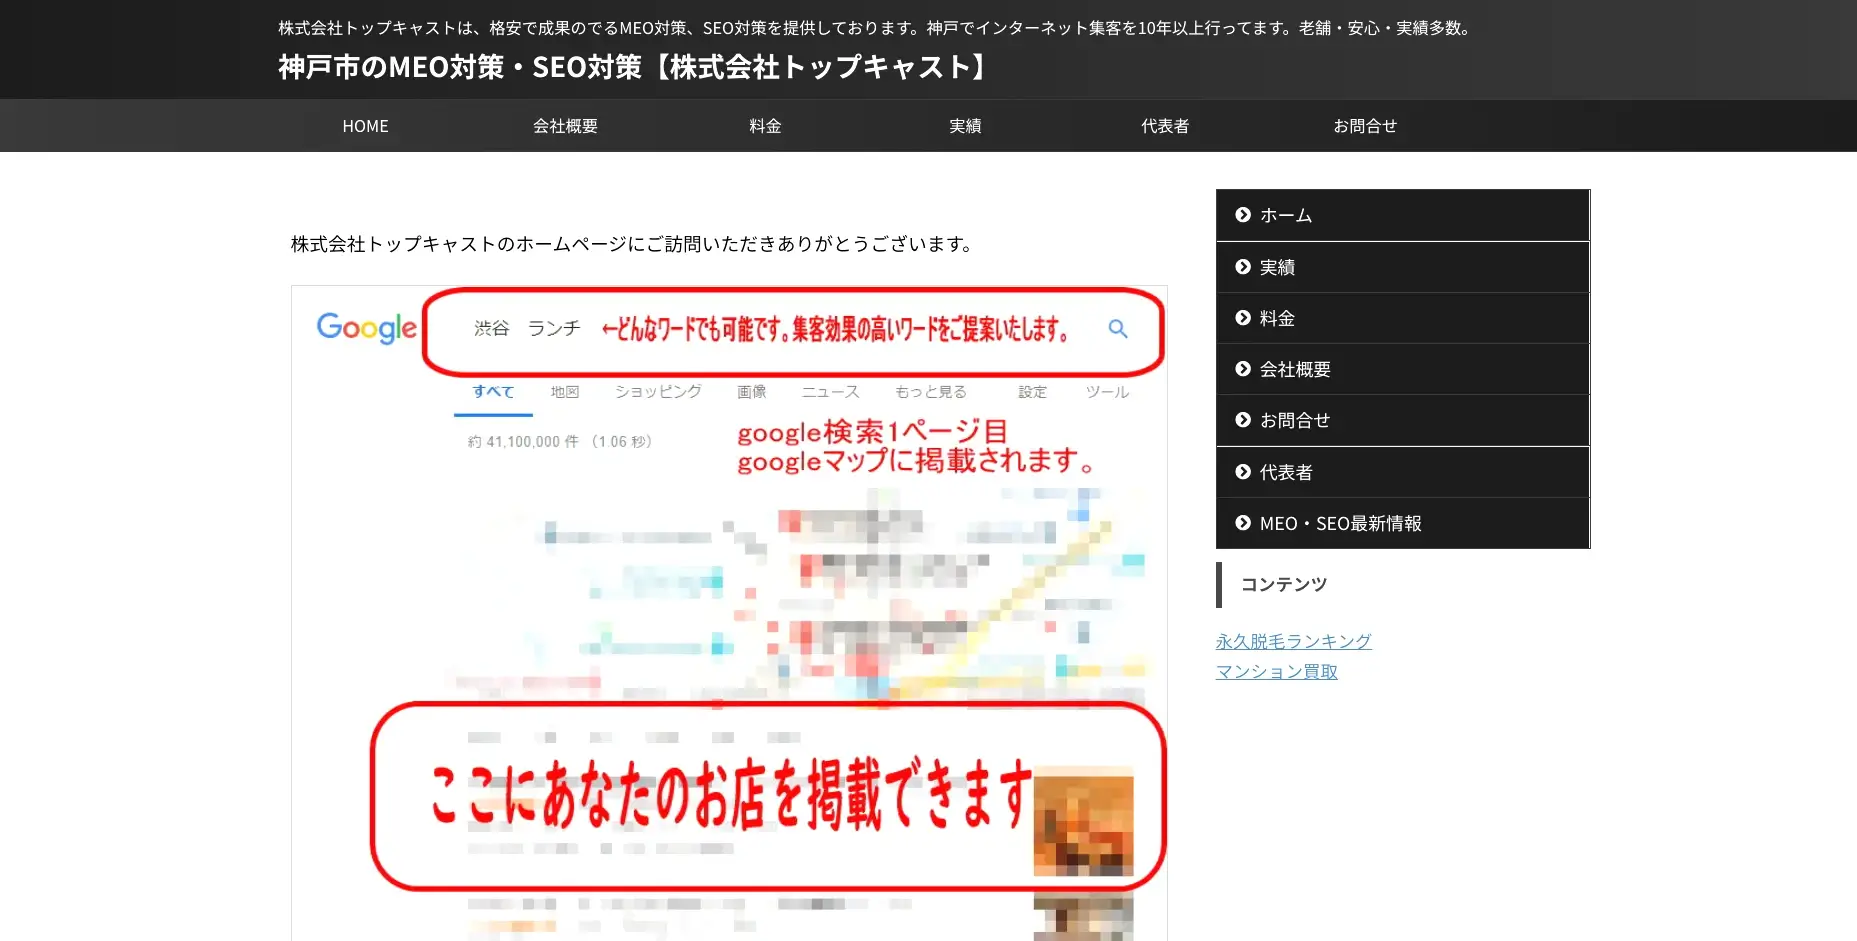Click the Google logo in the screenshot image

coord(366,328)
